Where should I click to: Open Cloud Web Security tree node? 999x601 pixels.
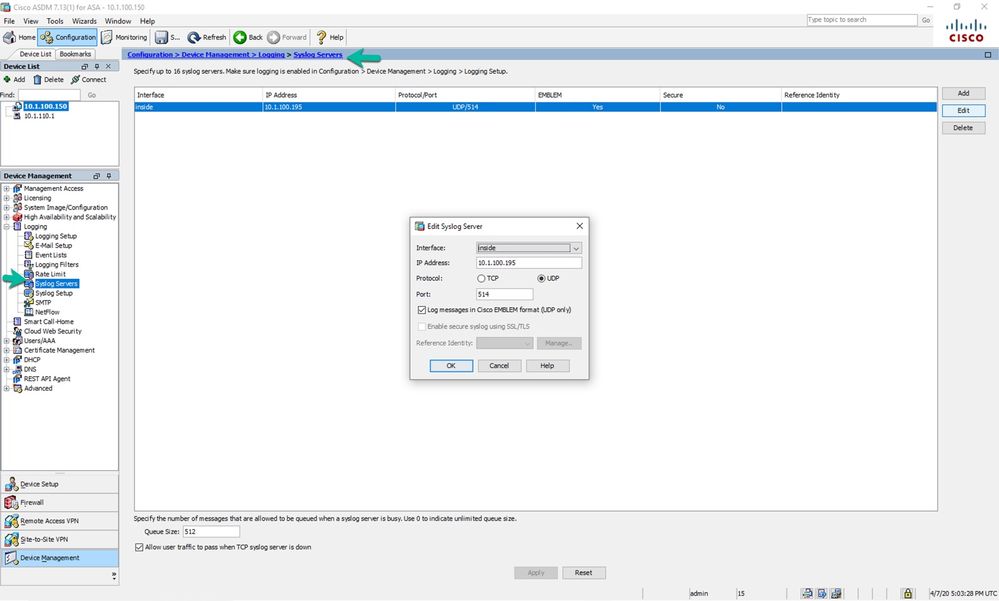point(53,332)
